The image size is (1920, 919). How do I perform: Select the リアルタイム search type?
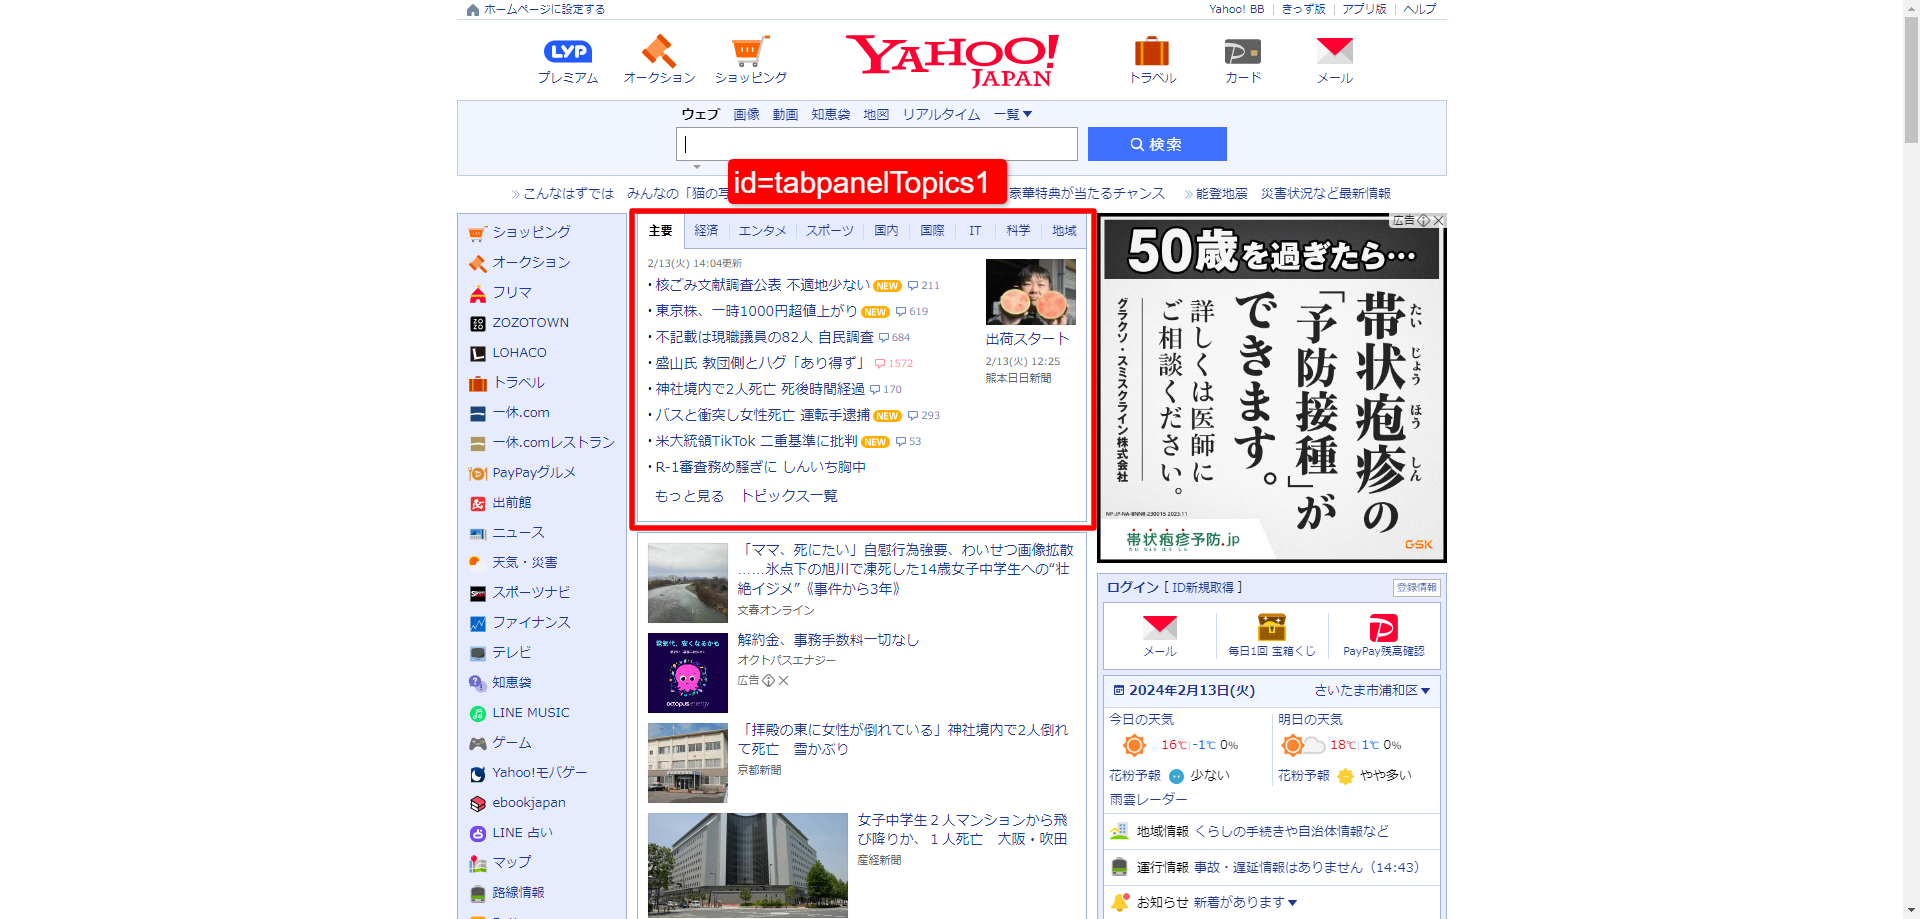(941, 115)
